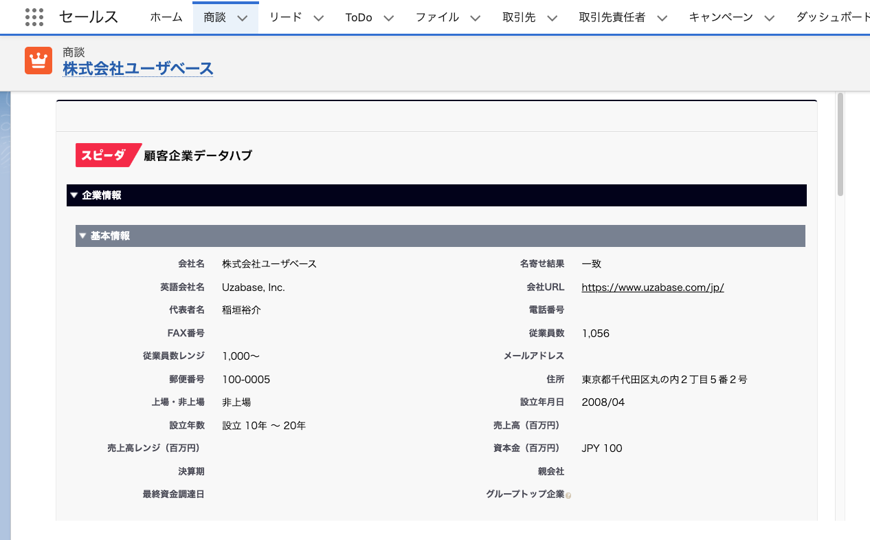
Task: Click the 名寄せ結果 value 一致
Action: [x=591, y=264]
